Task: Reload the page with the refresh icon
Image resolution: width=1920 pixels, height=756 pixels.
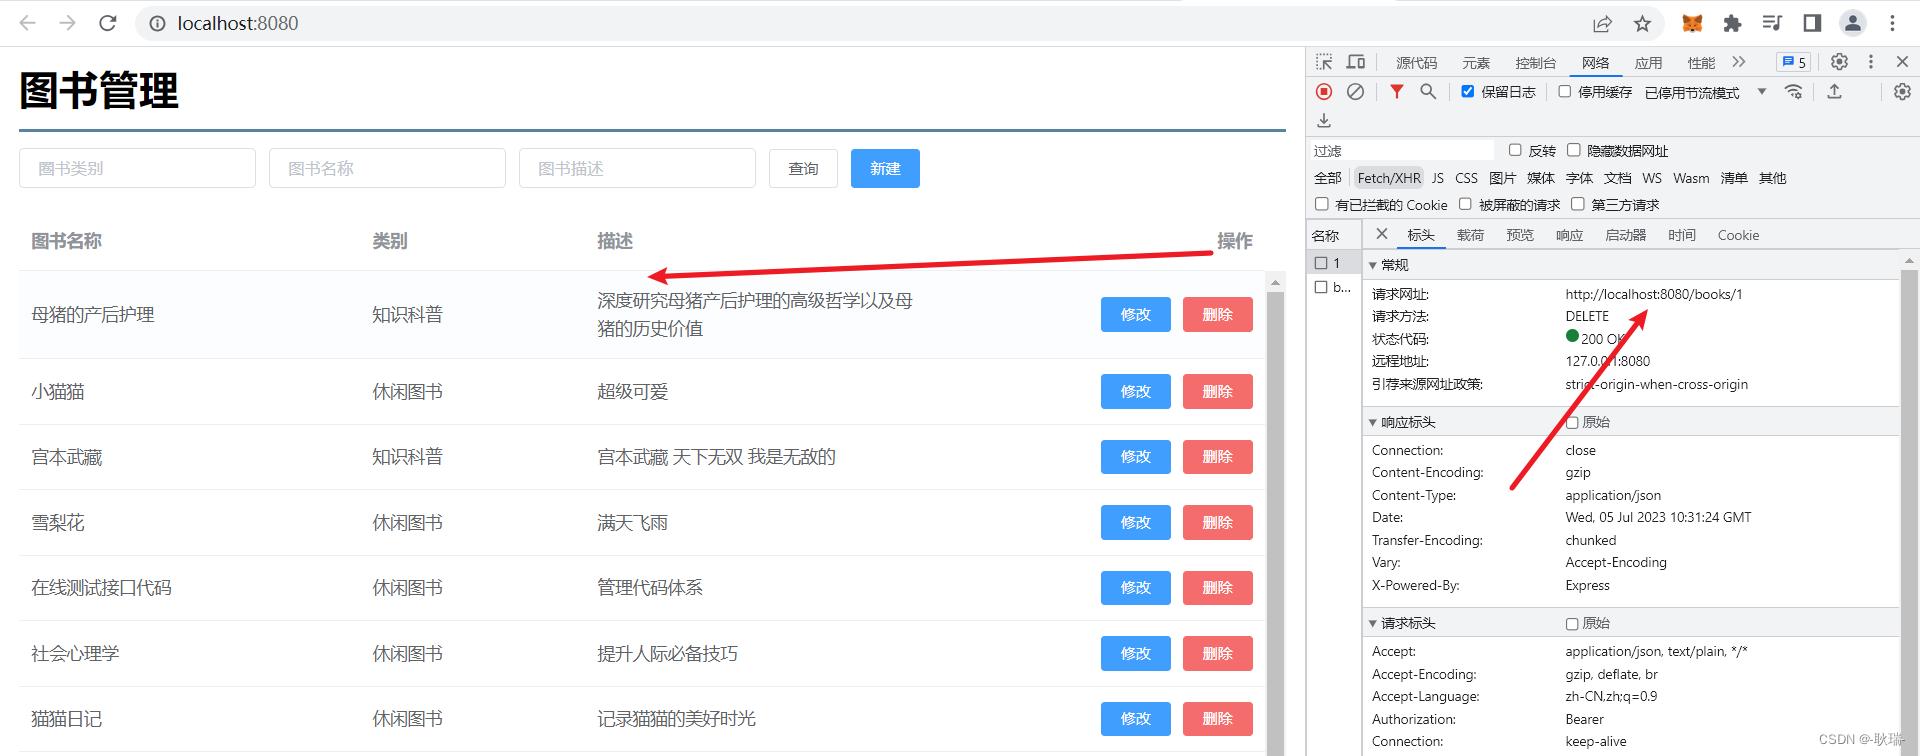Action: tap(108, 23)
